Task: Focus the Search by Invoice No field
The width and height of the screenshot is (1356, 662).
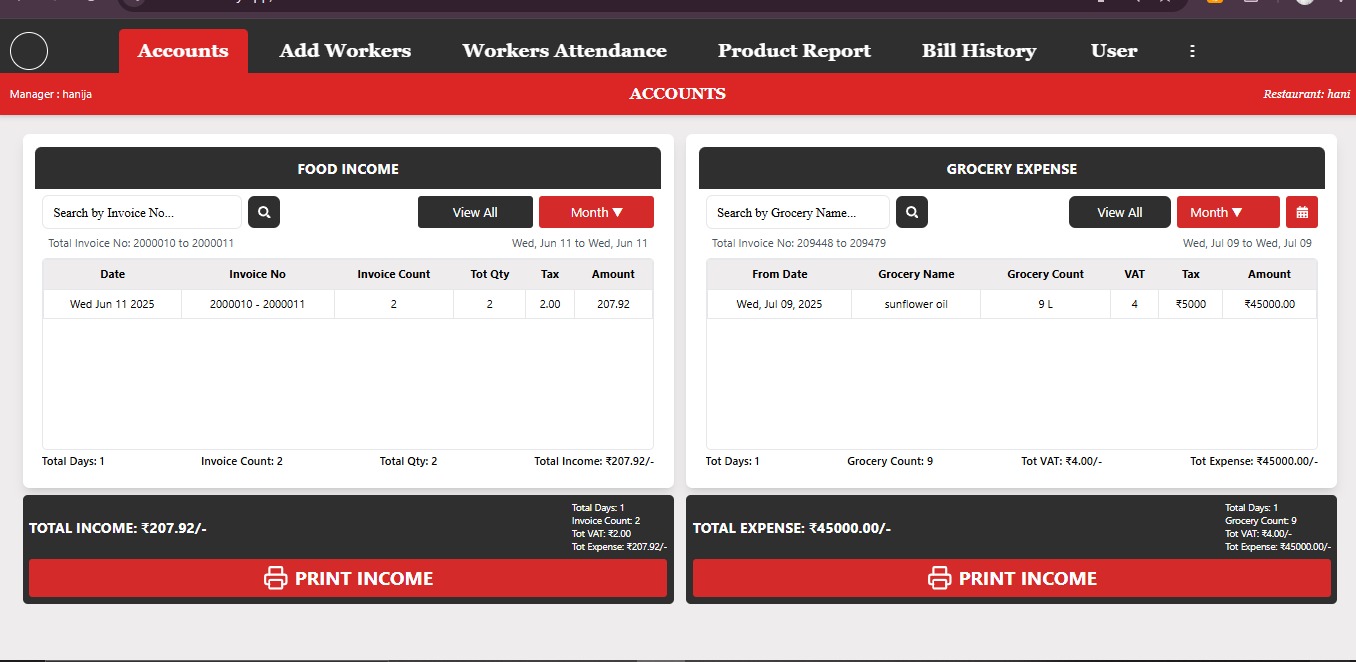Action: 141,212
